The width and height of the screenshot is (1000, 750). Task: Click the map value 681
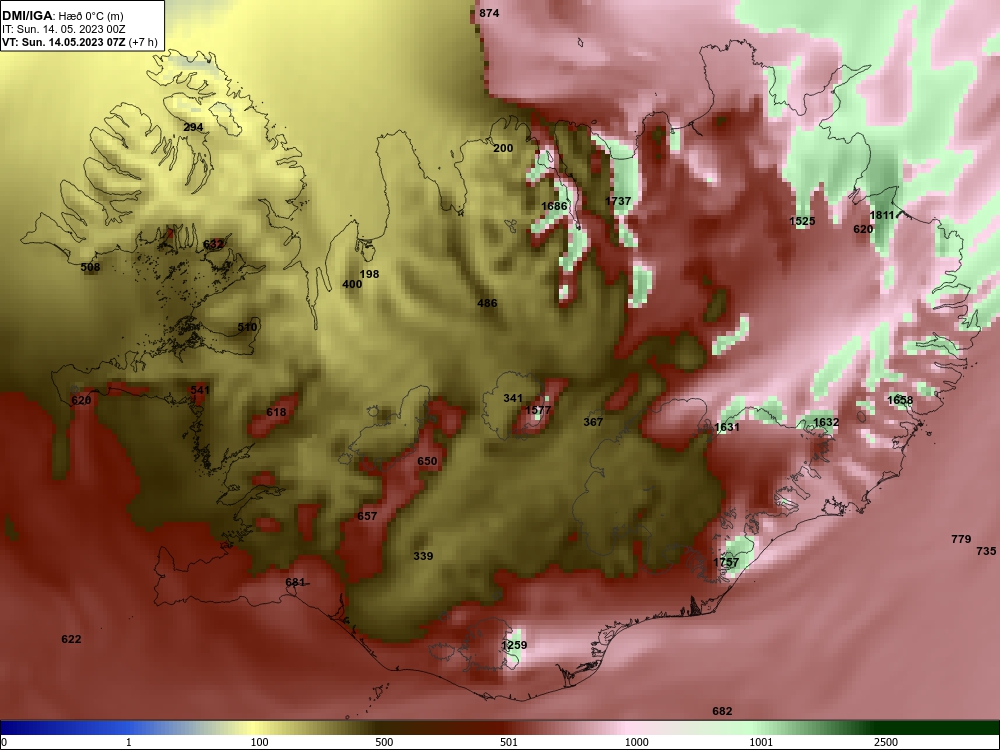[295, 582]
